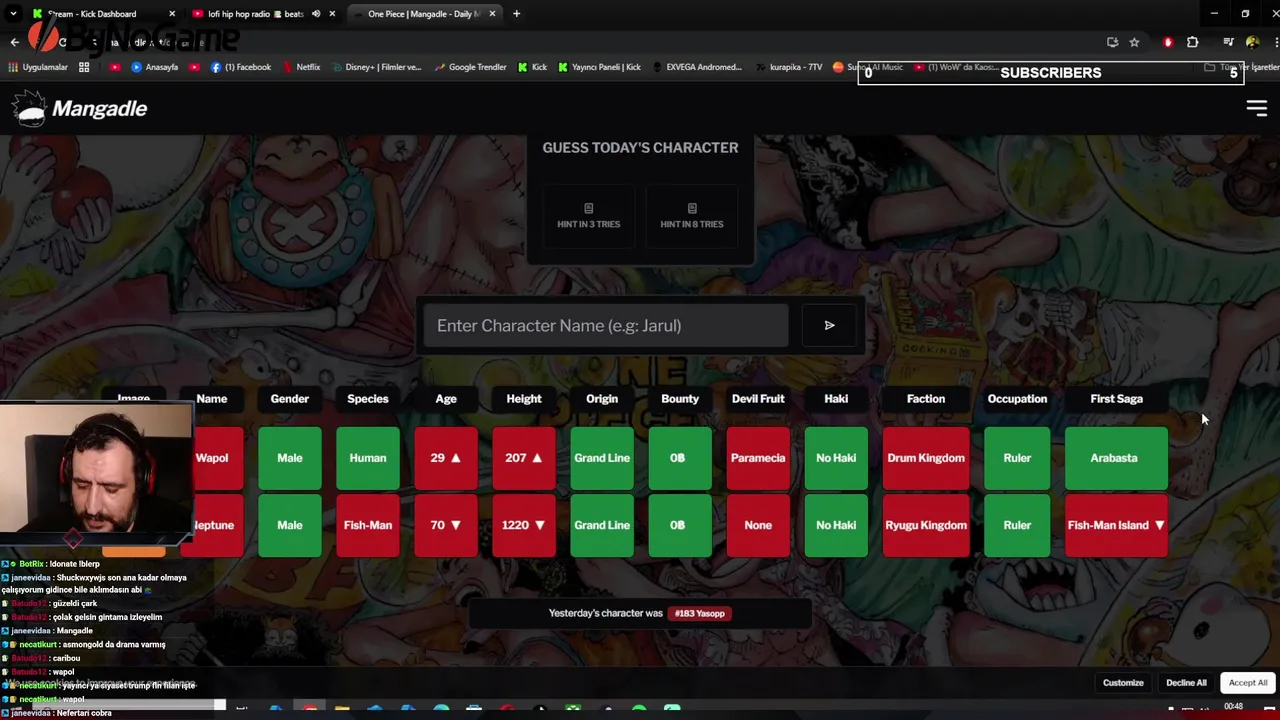Click the age 29 cell

[446, 458]
